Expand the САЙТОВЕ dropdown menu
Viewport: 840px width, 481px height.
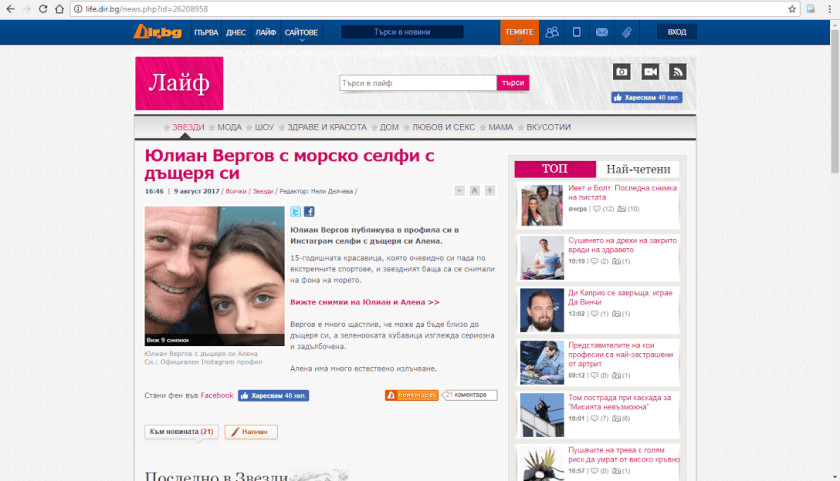(x=301, y=33)
